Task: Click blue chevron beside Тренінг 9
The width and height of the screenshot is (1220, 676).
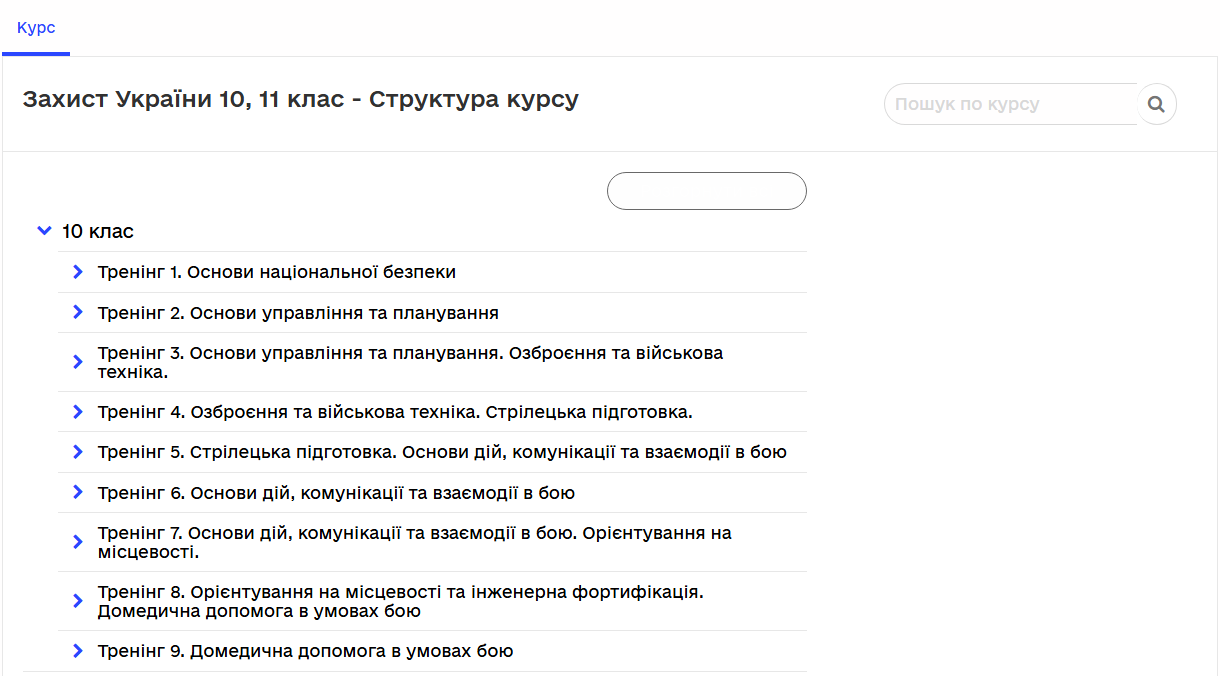Action: 78,650
